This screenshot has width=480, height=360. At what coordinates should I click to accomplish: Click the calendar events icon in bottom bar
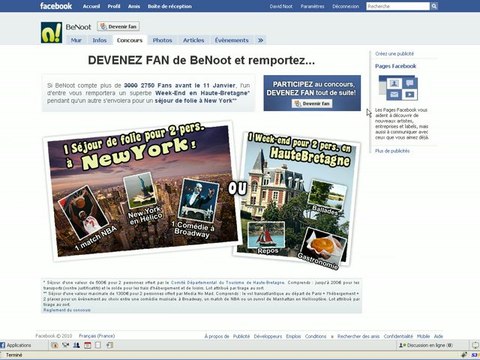pos(87,345)
